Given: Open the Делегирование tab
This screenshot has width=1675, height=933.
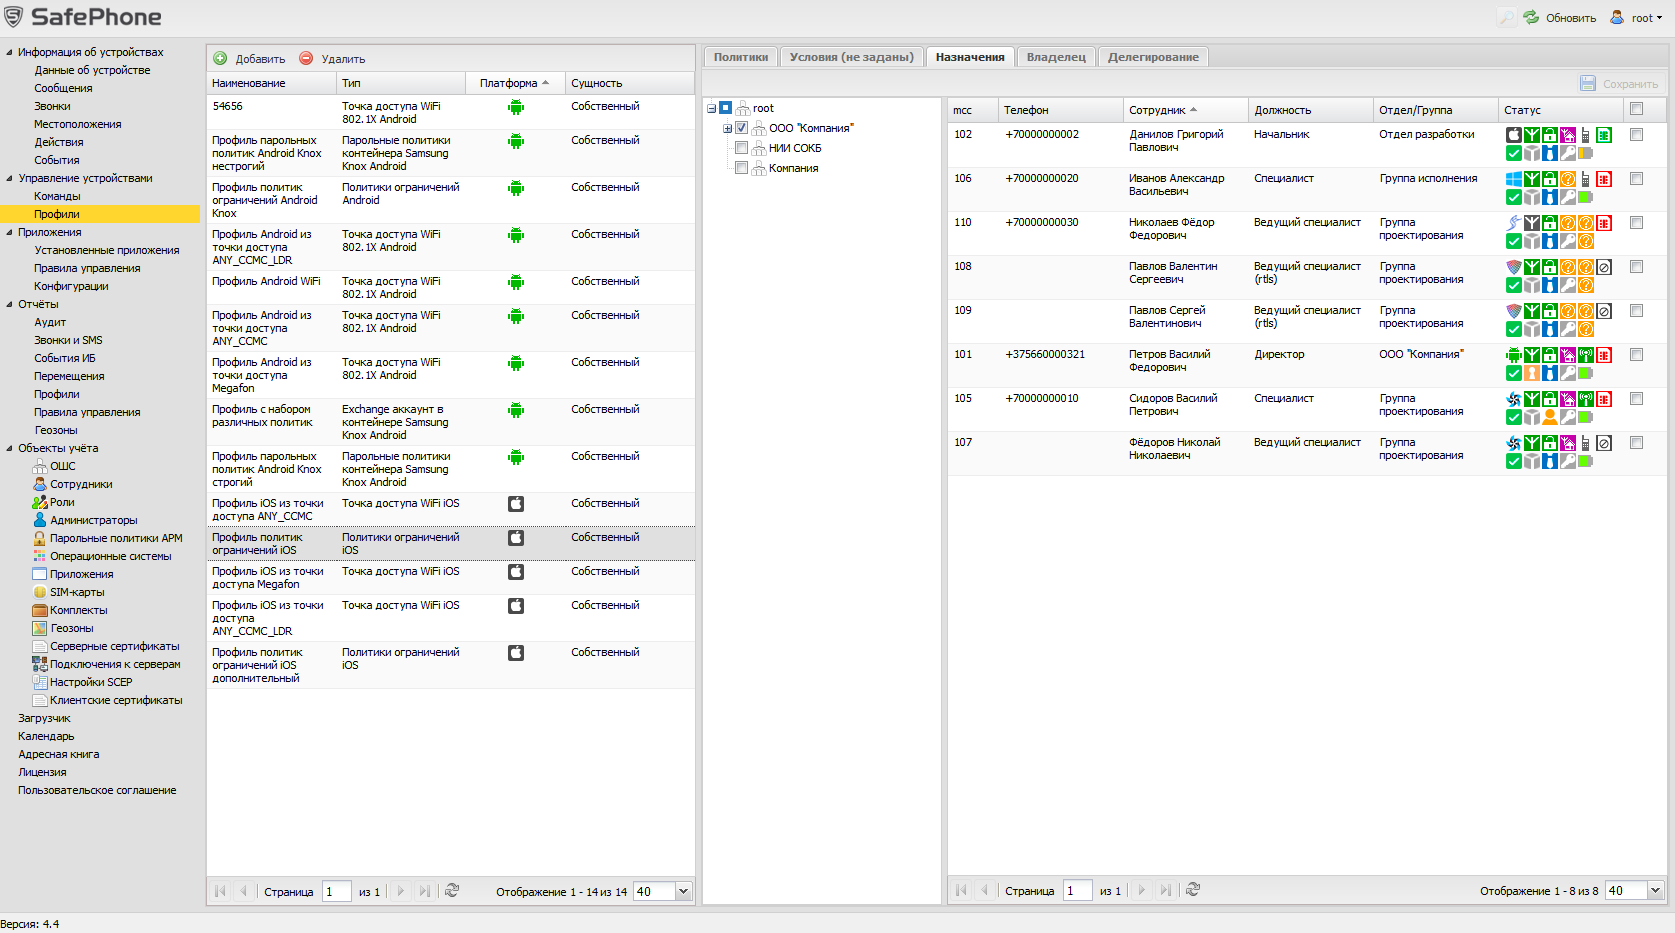Looking at the screenshot, I should click(x=1153, y=57).
